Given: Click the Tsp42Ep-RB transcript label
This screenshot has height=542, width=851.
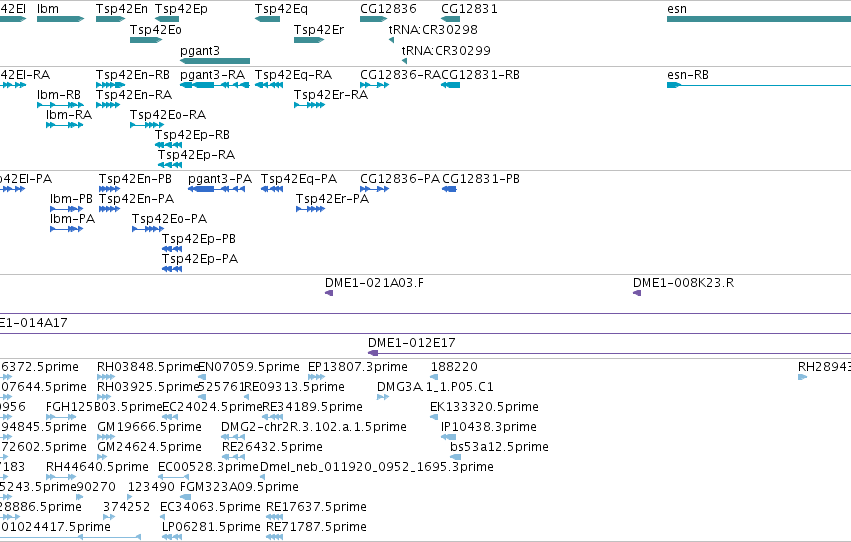Looking at the screenshot, I should coord(192,135).
